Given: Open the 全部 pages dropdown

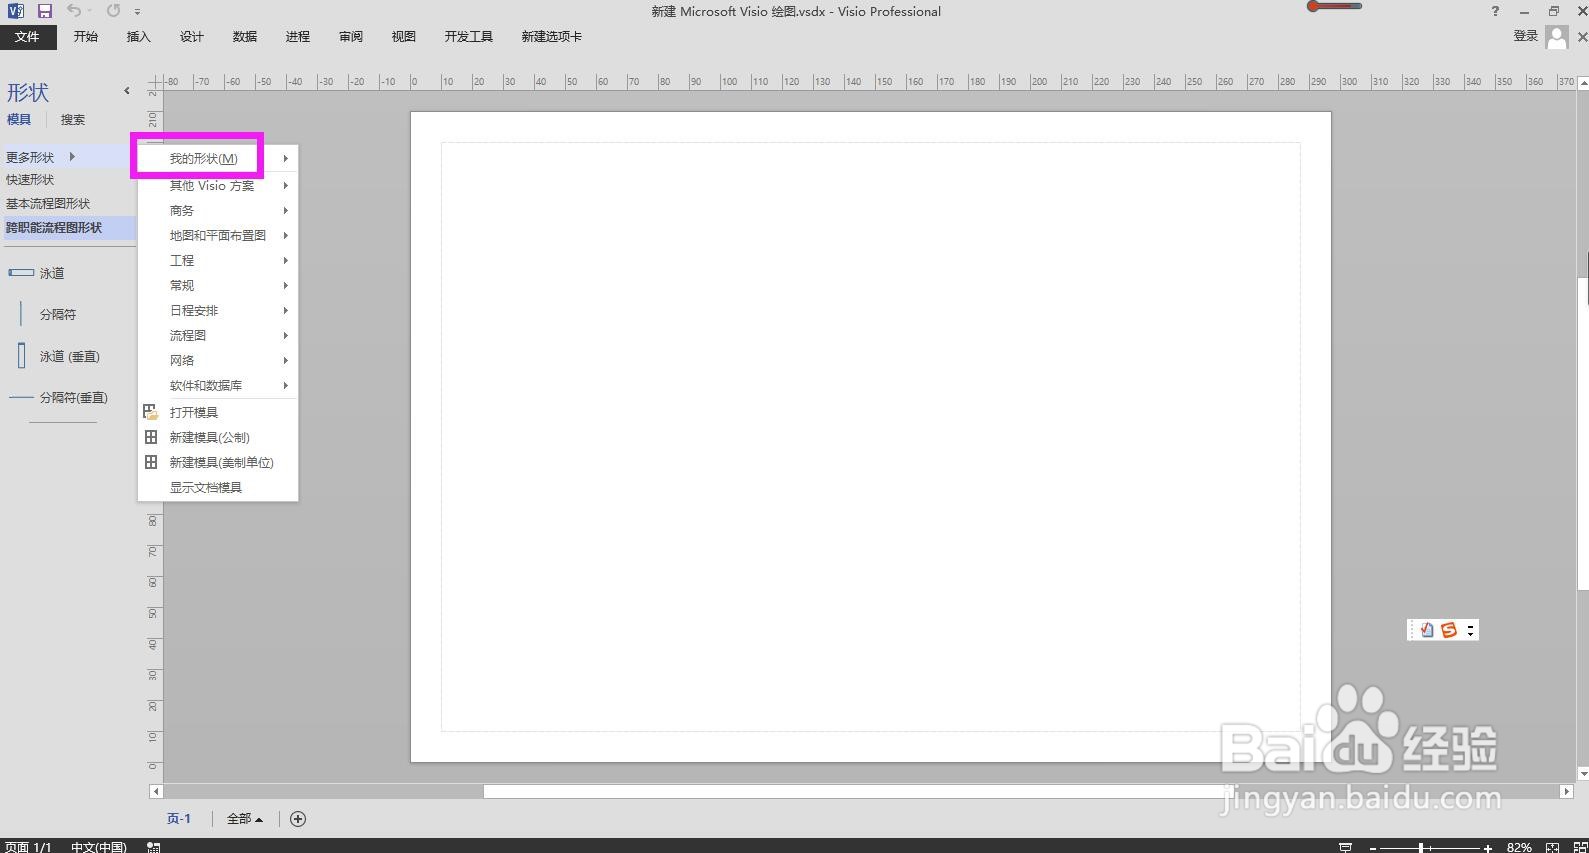Looking at the screenshot, I should pos(245,819).
